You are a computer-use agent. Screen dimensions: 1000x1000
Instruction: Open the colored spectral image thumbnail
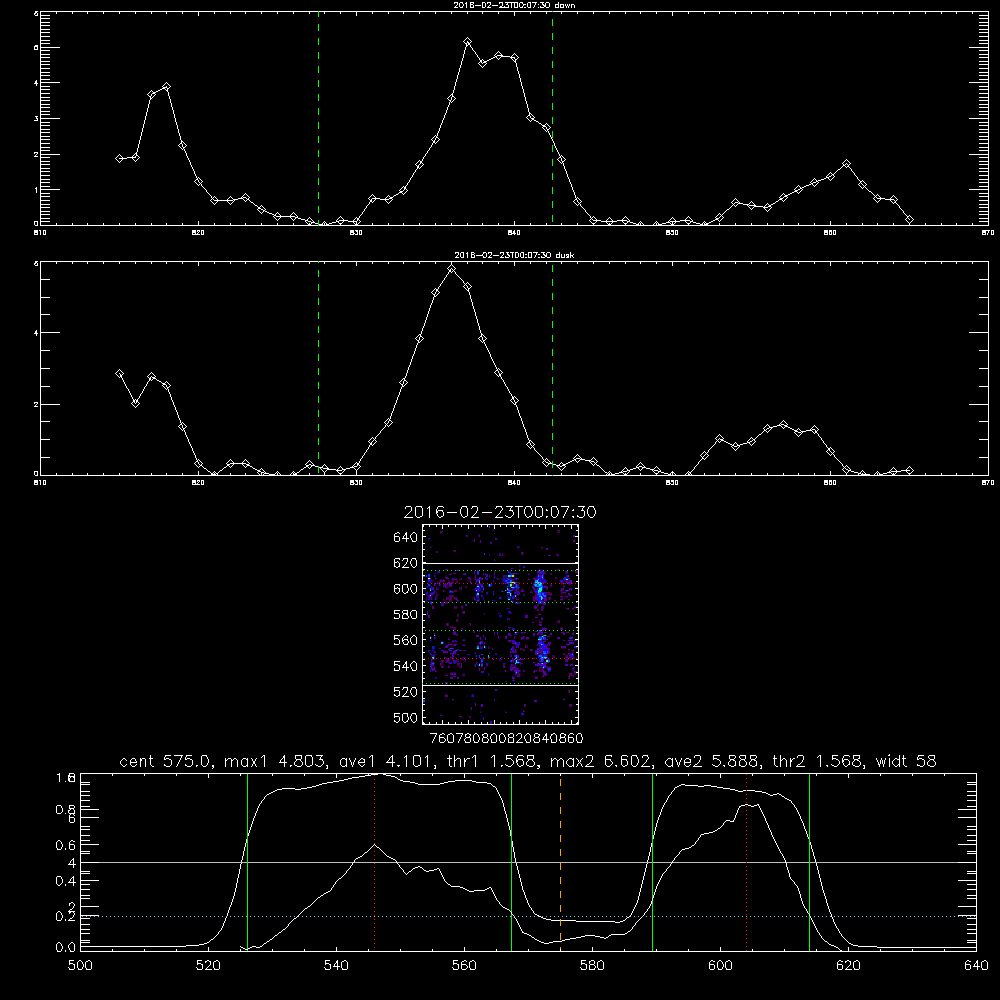[x=501, y=624]
